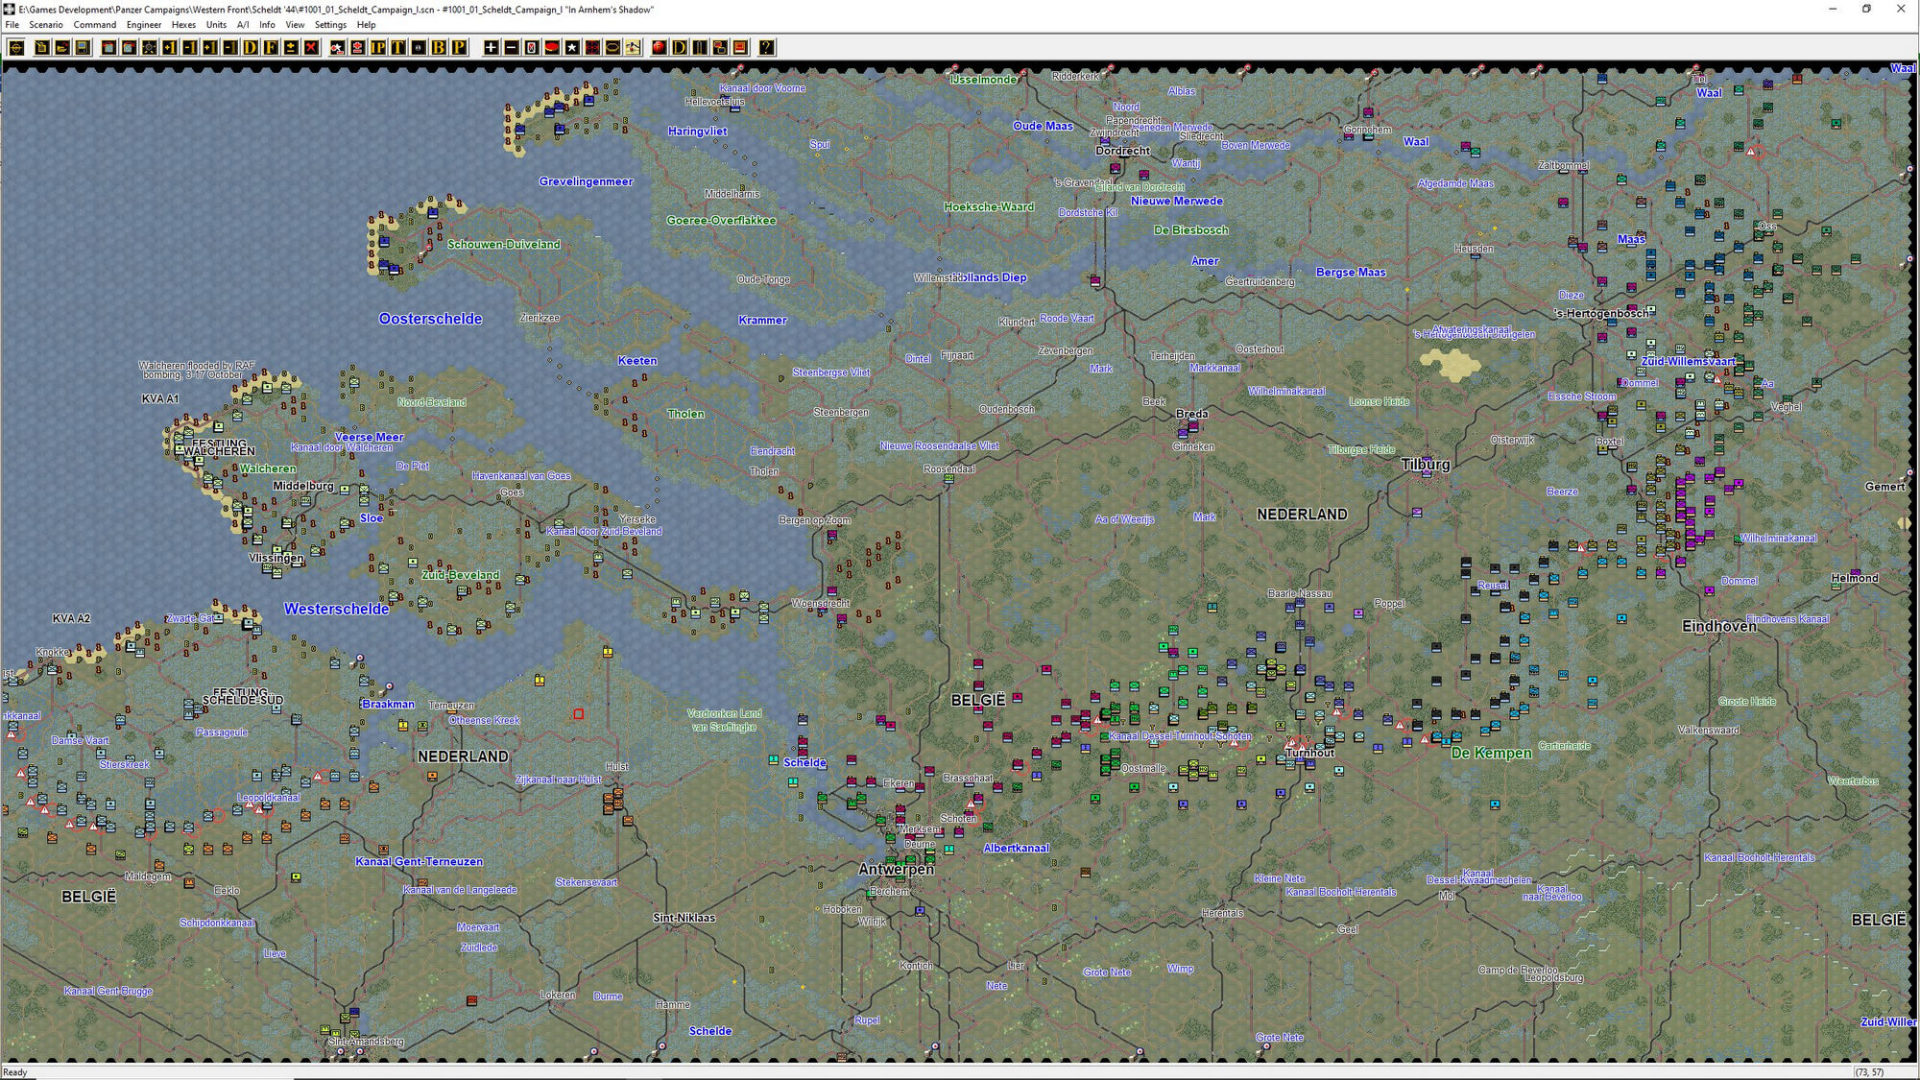Click the New file toolbar icon

tap(42, 47)
